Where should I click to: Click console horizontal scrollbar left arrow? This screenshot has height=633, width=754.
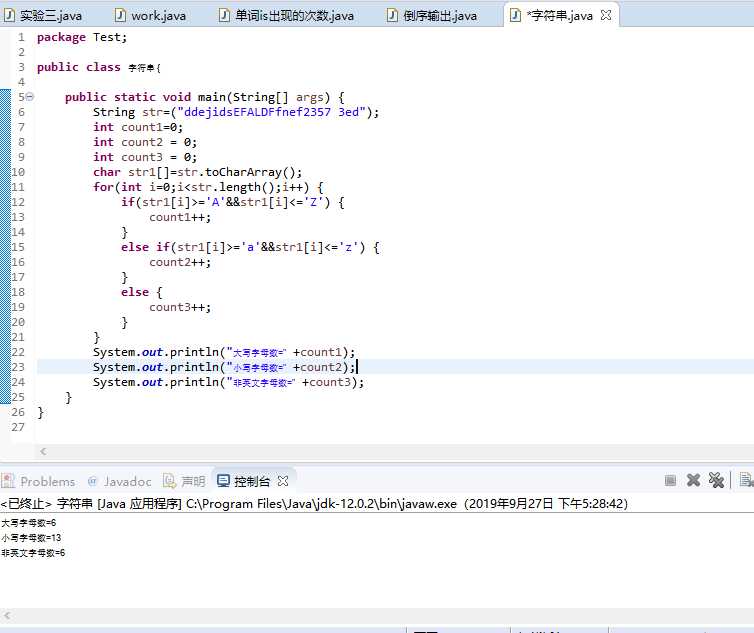point(7,615)
